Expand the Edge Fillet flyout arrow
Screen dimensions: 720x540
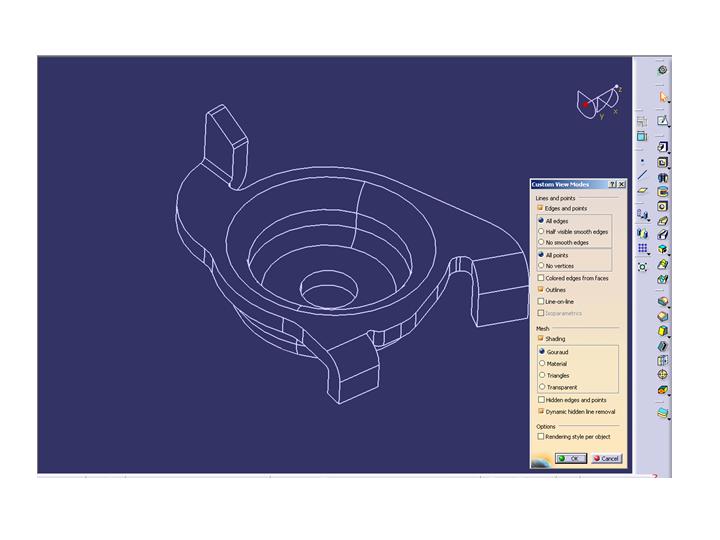pyautogui.click(x=669, y=307)
